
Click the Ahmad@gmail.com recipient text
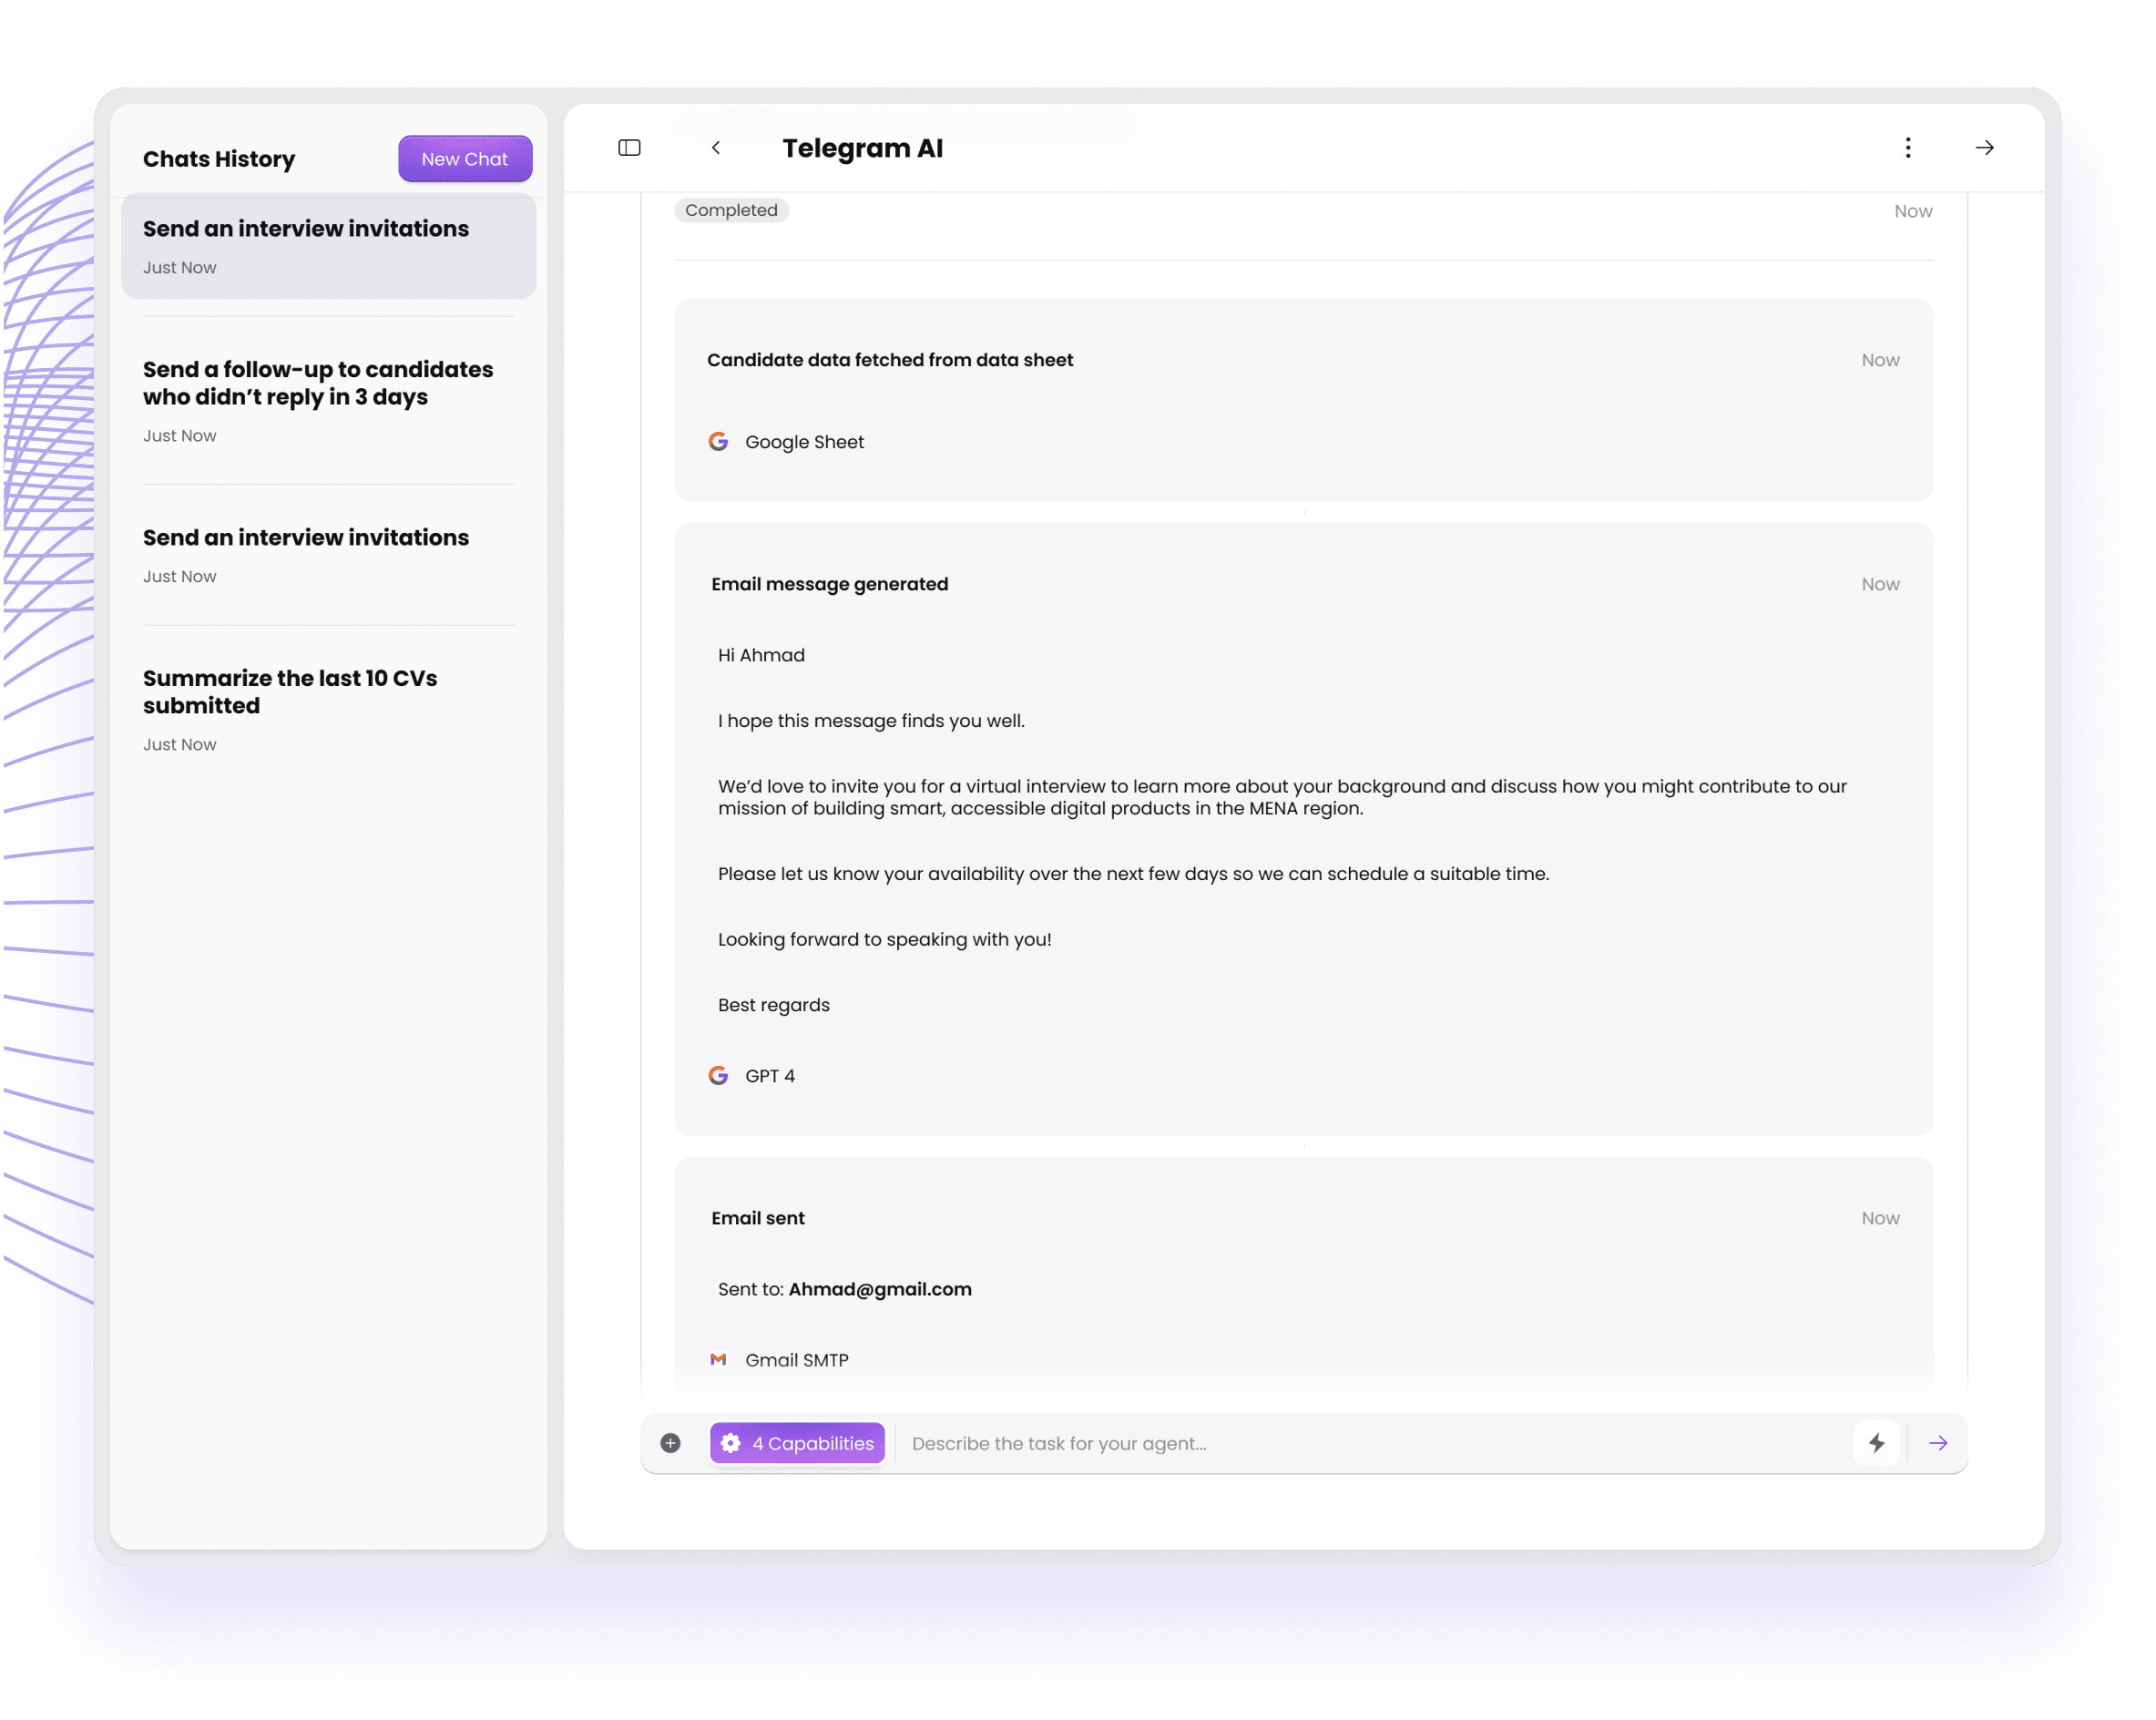(x=878, y=1289)
